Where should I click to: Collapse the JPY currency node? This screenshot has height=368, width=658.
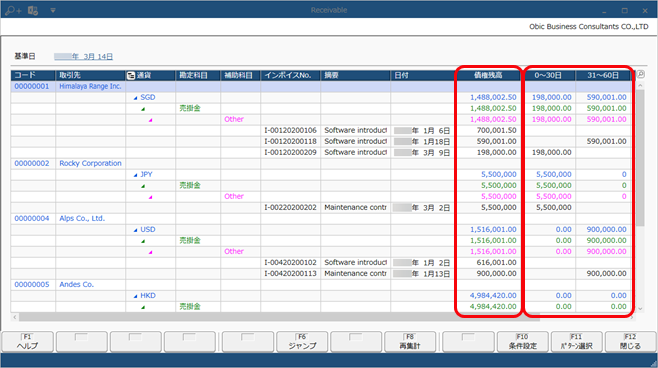tap(135, 175)
